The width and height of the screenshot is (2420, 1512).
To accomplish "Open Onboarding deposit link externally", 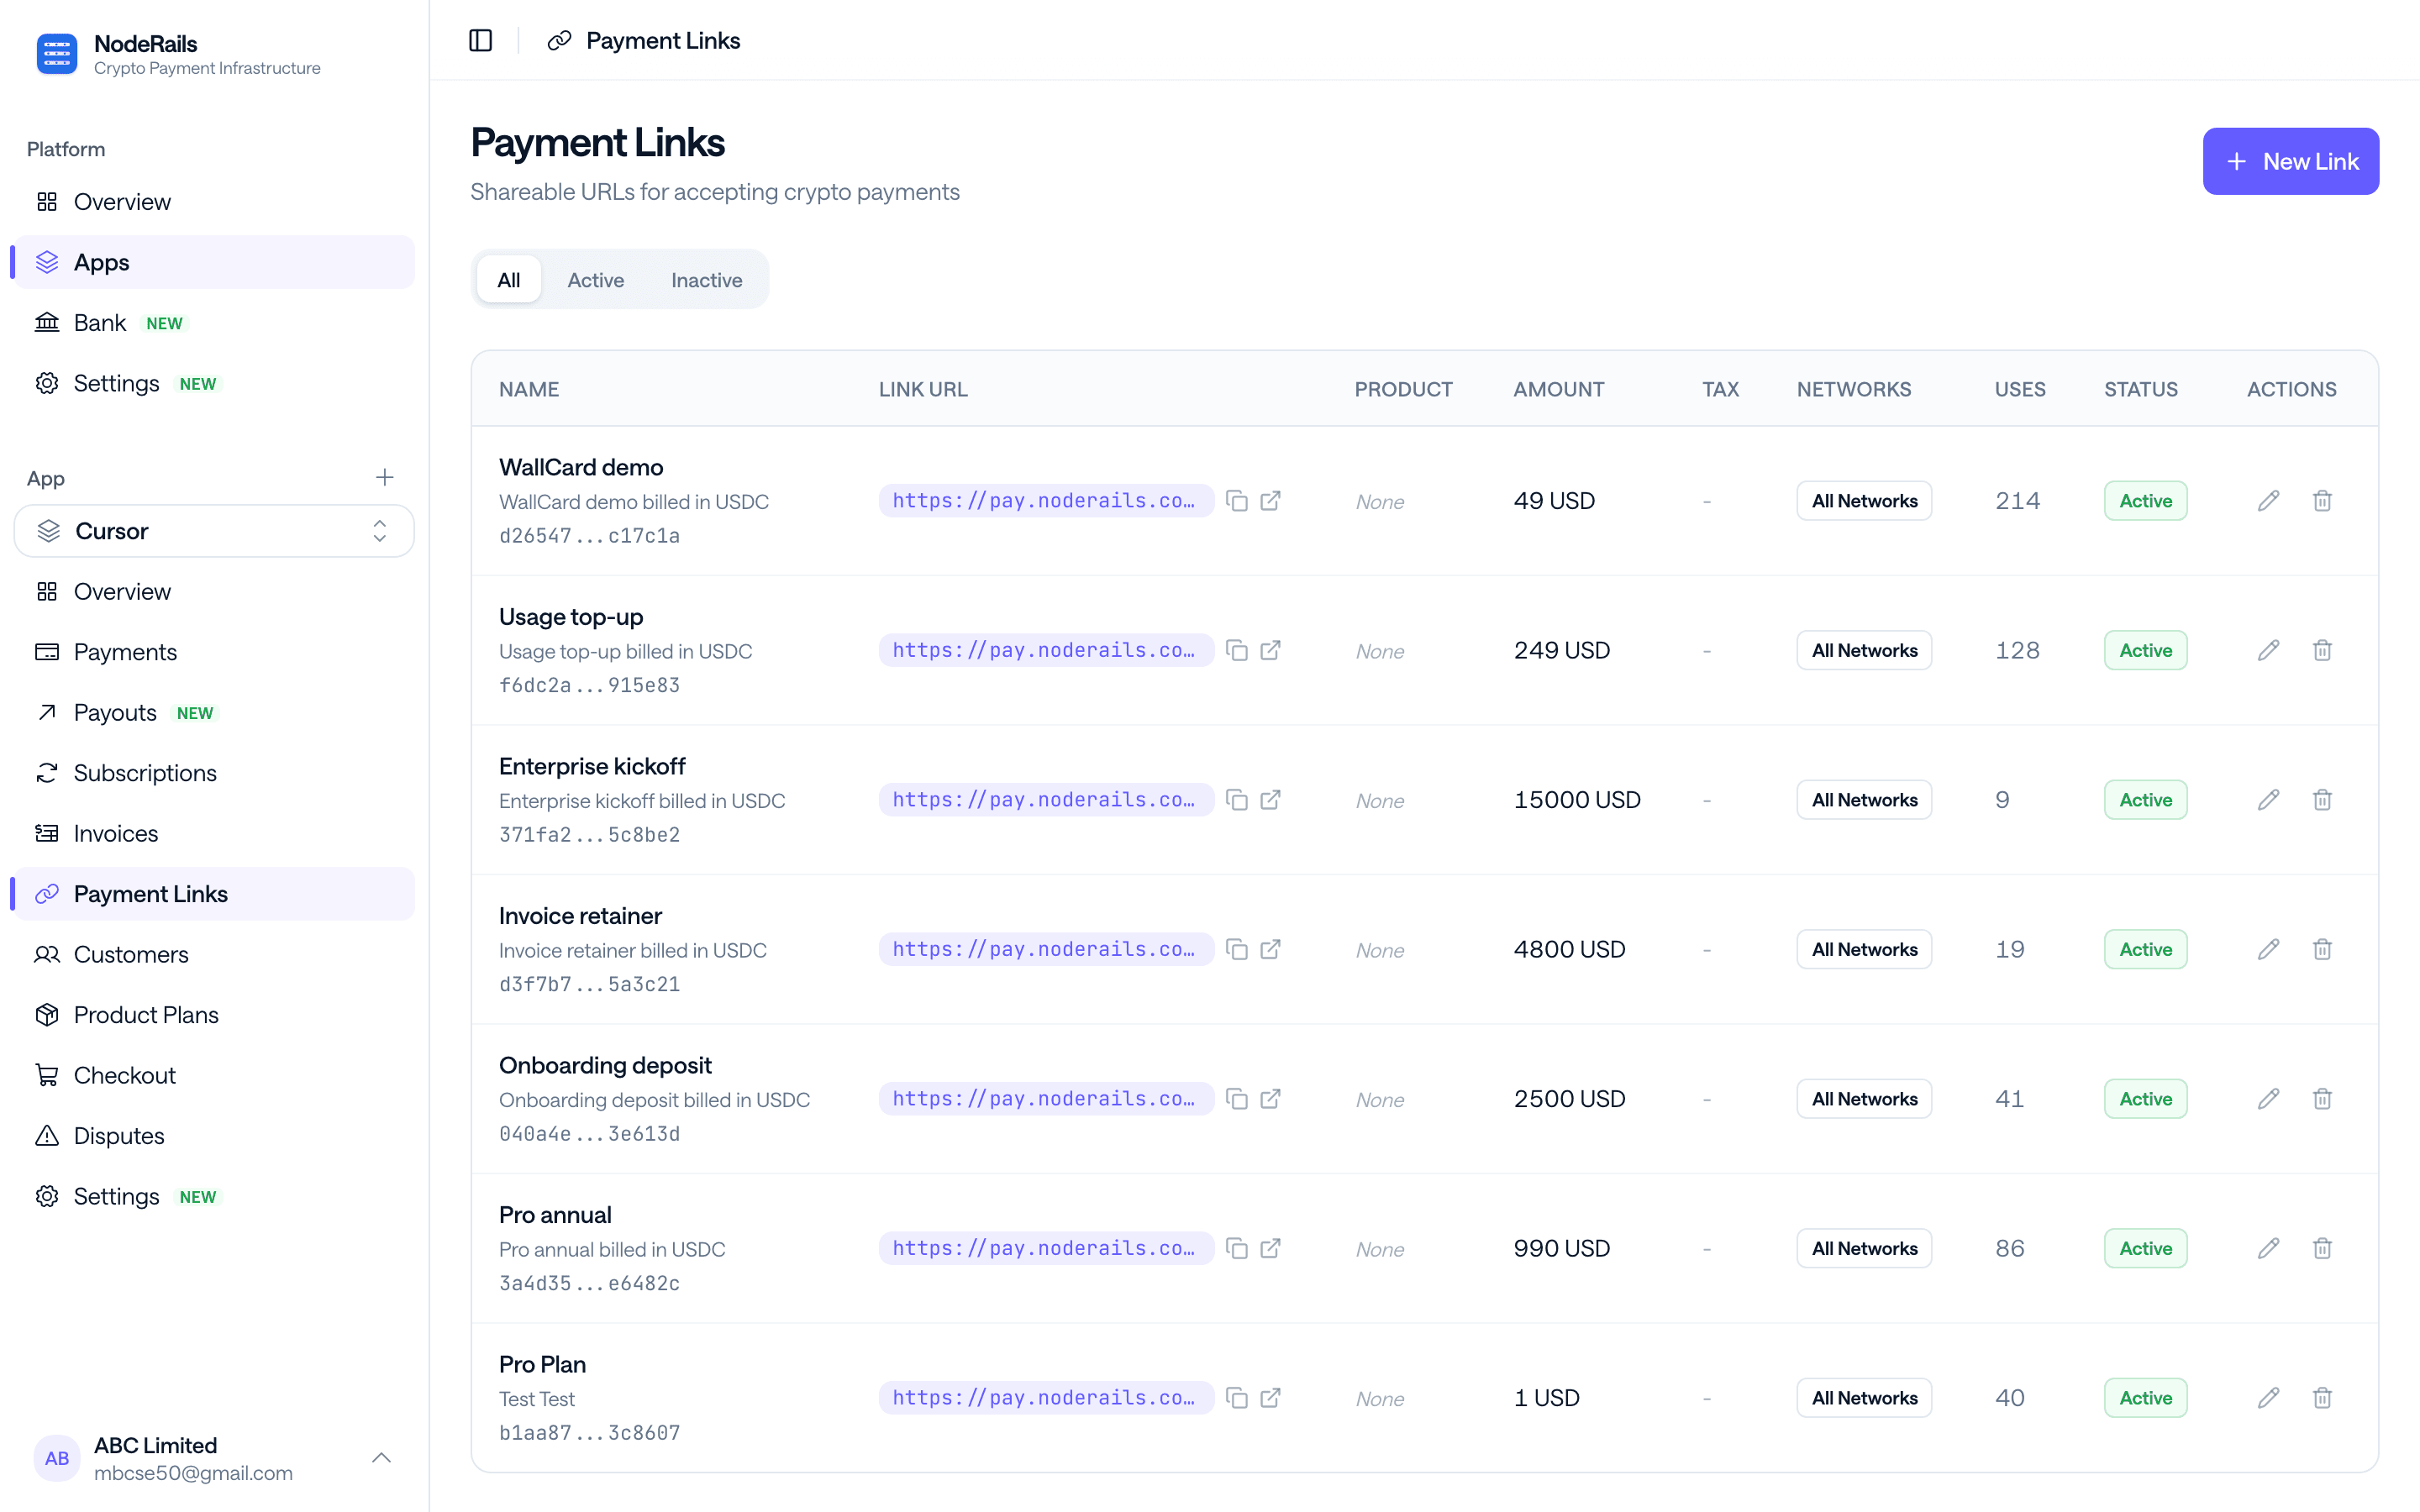I will pyautogui.click(x=1271, y=1099).
